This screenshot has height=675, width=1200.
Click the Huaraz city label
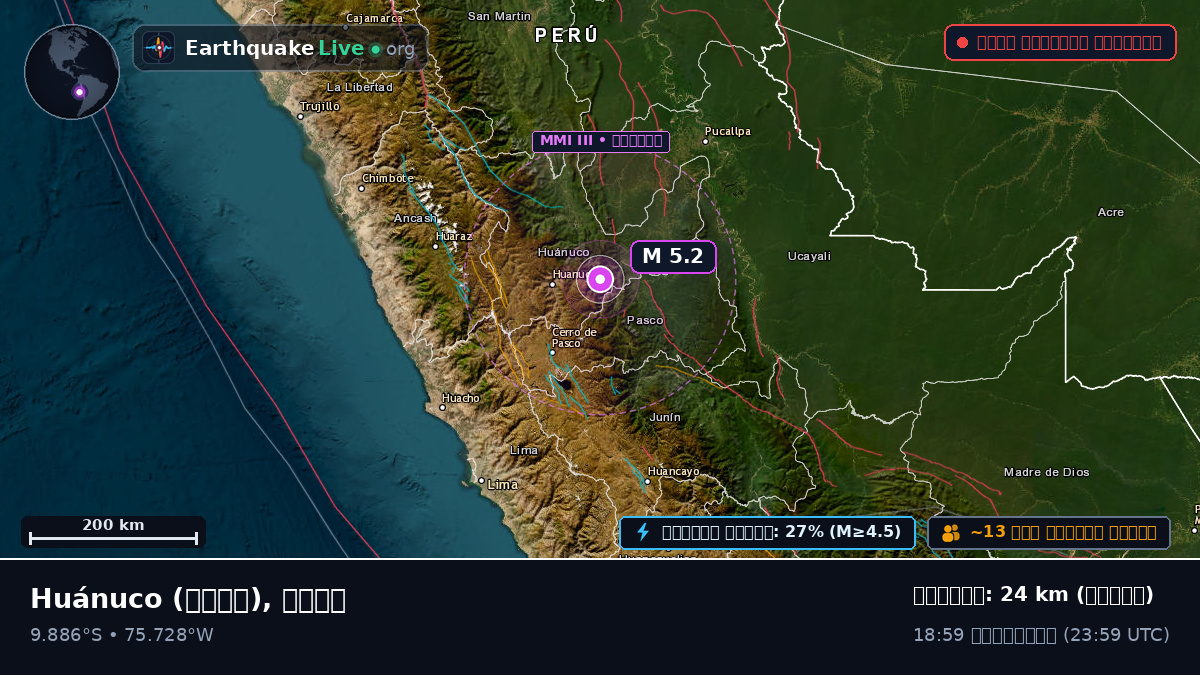[x=454, y=236]
